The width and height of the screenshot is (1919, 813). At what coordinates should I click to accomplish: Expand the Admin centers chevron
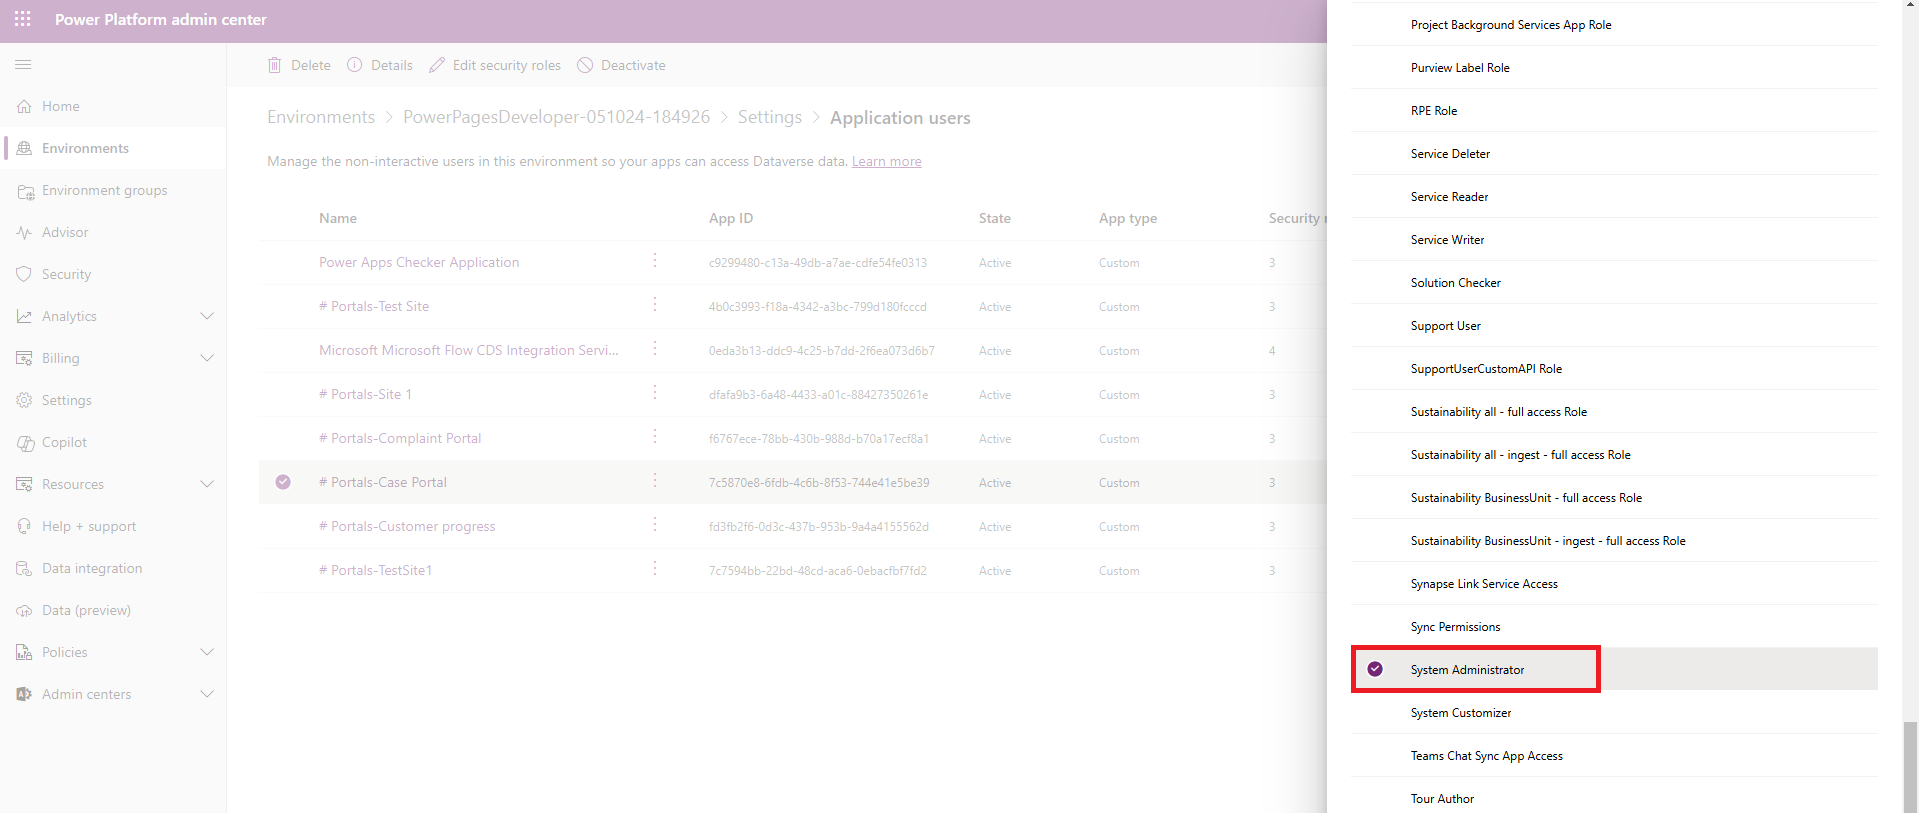coord(207,694)
